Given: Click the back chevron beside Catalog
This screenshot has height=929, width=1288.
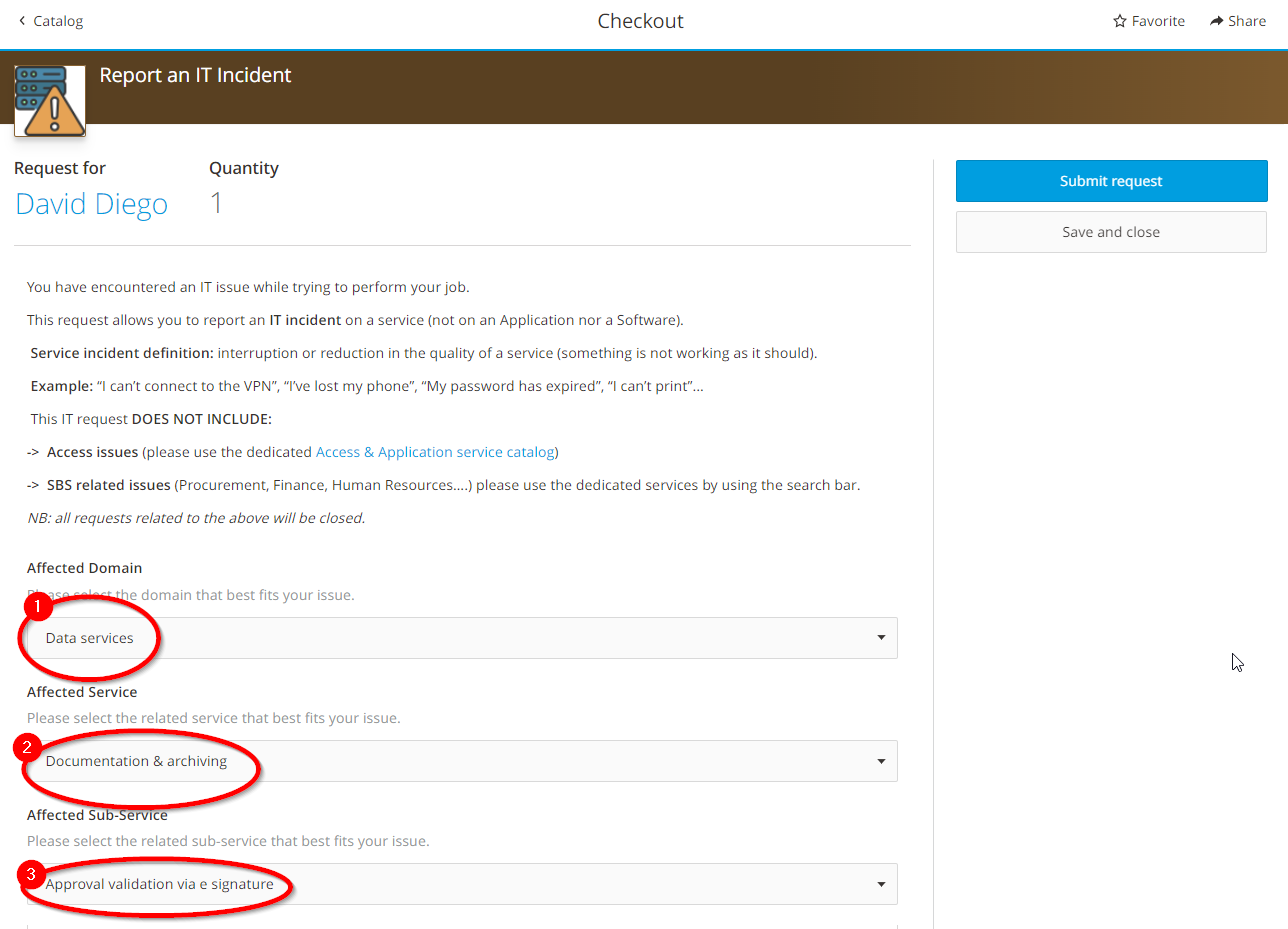Looking at the screenshot, I should 22,21.
